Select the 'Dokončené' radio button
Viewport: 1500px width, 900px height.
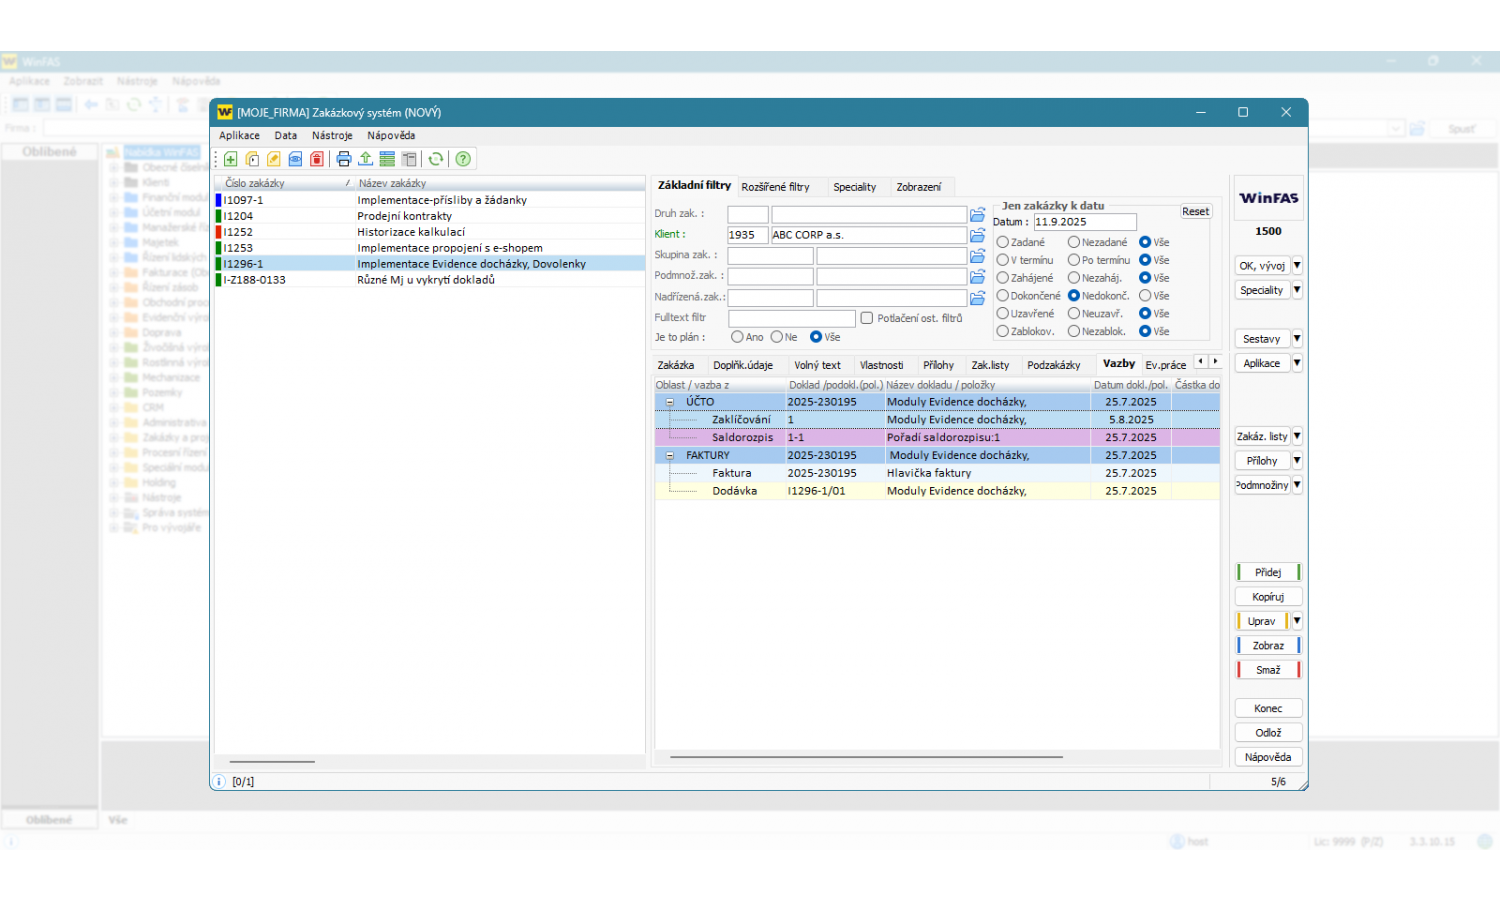click(x=1002, y=296)
